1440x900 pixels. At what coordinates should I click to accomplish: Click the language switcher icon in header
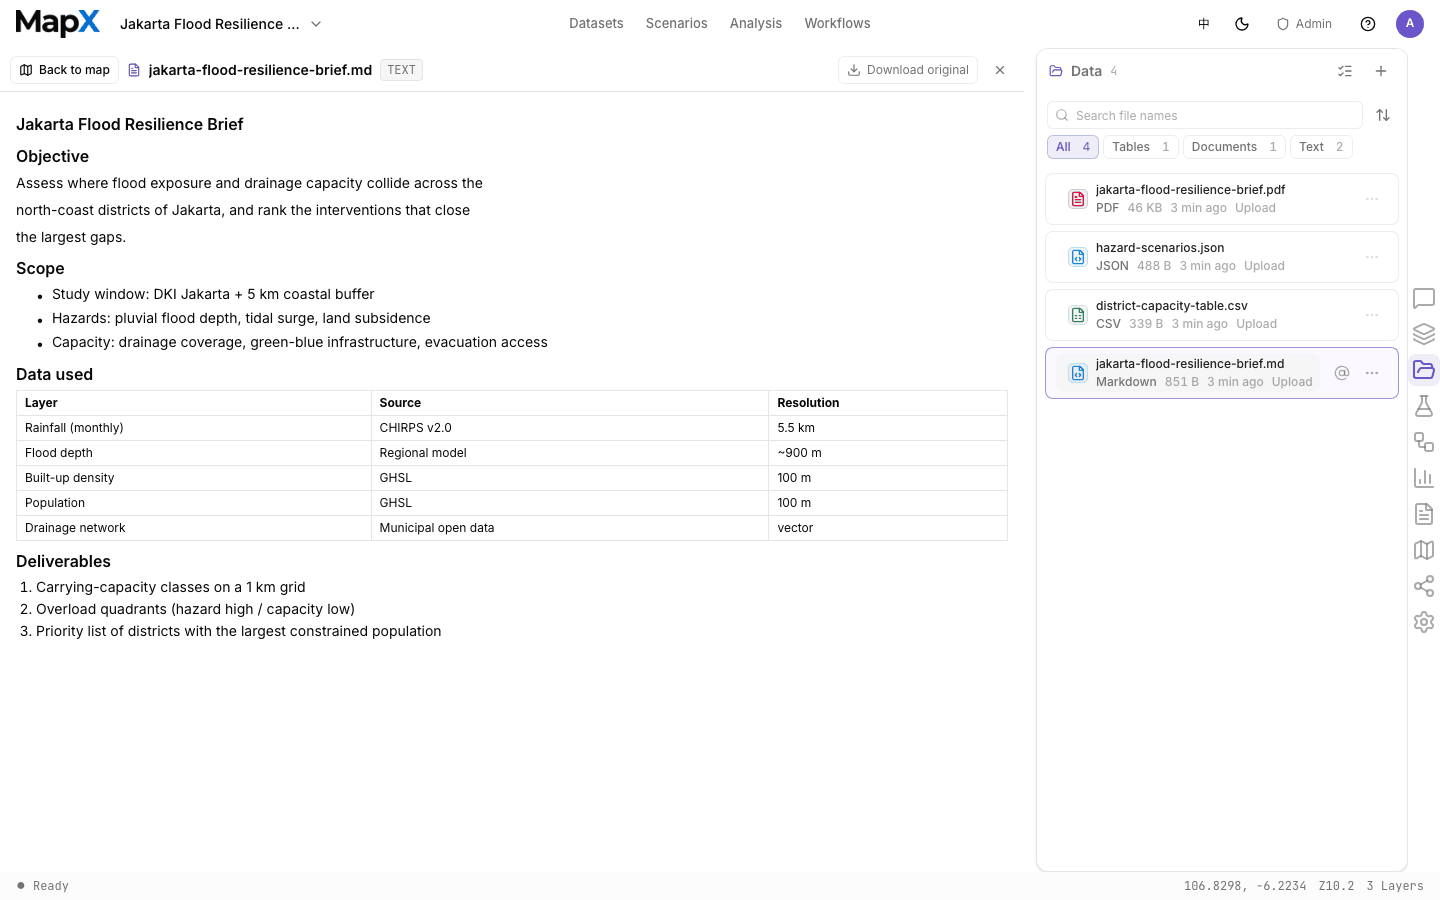coord(1204,24)
